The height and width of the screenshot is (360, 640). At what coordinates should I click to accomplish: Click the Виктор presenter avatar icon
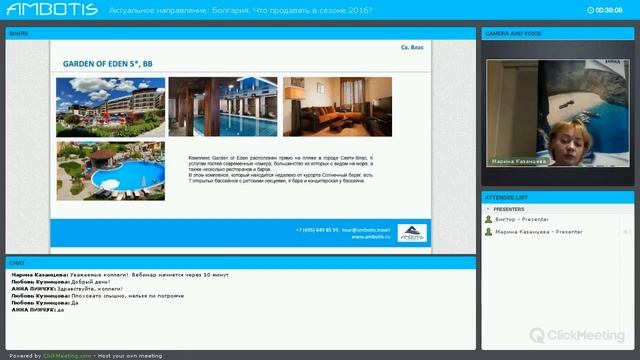coord(488,220)
